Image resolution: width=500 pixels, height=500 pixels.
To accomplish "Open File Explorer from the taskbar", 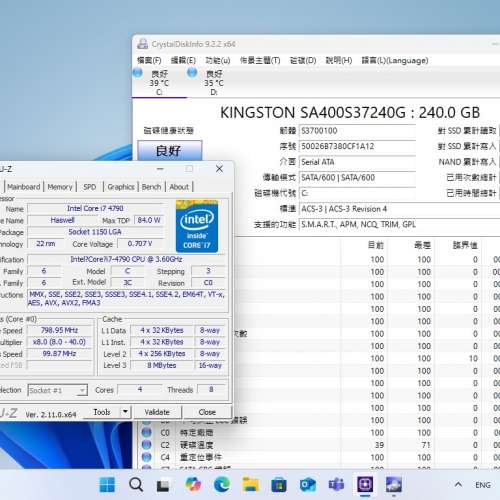I will 251,485.
